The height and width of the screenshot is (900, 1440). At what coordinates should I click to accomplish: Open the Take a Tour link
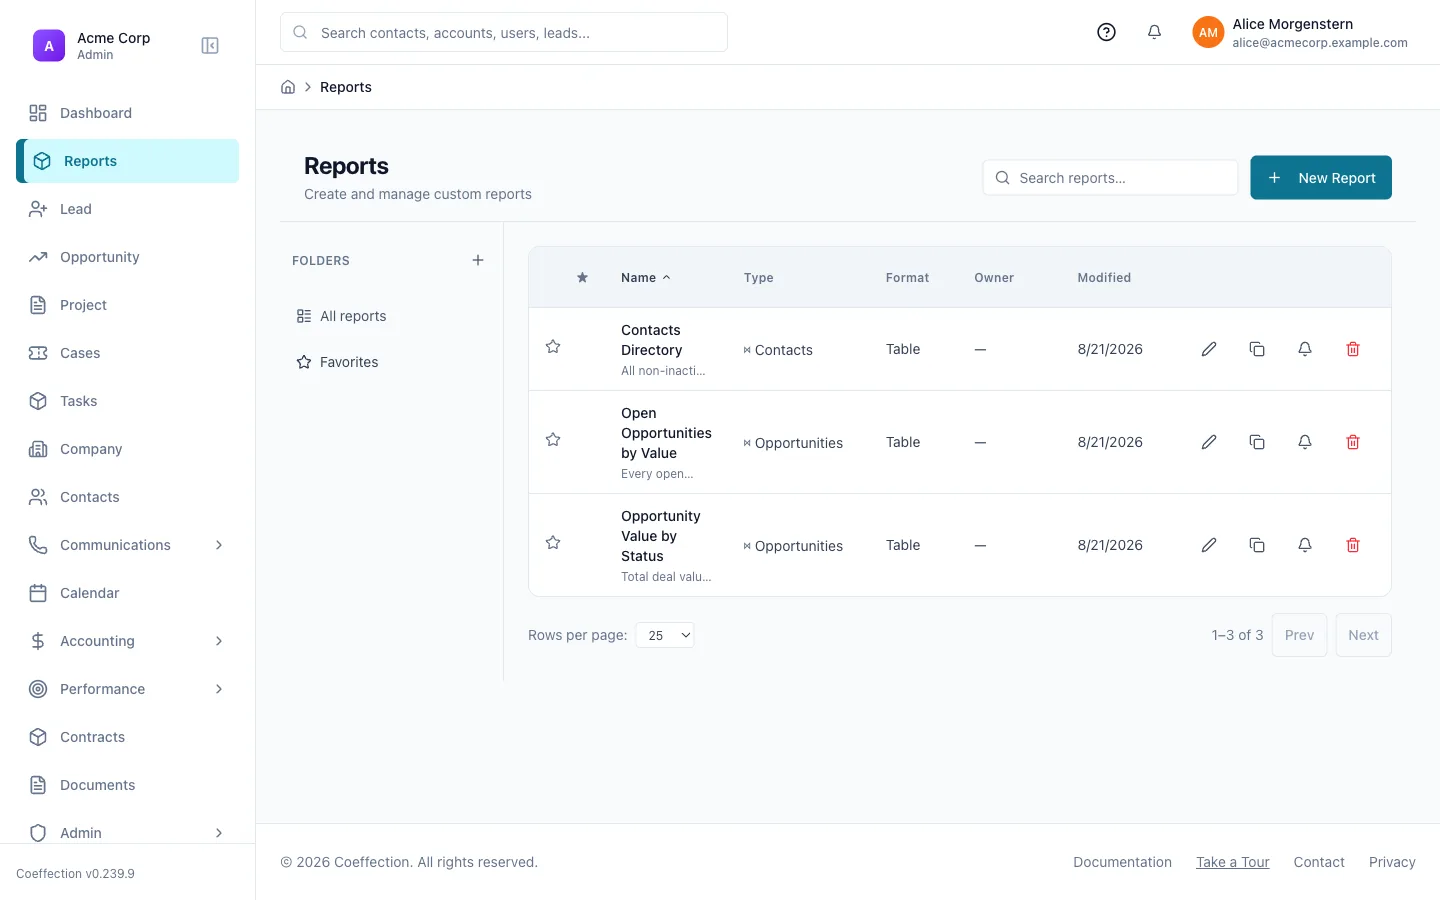tap(1233, 862)
